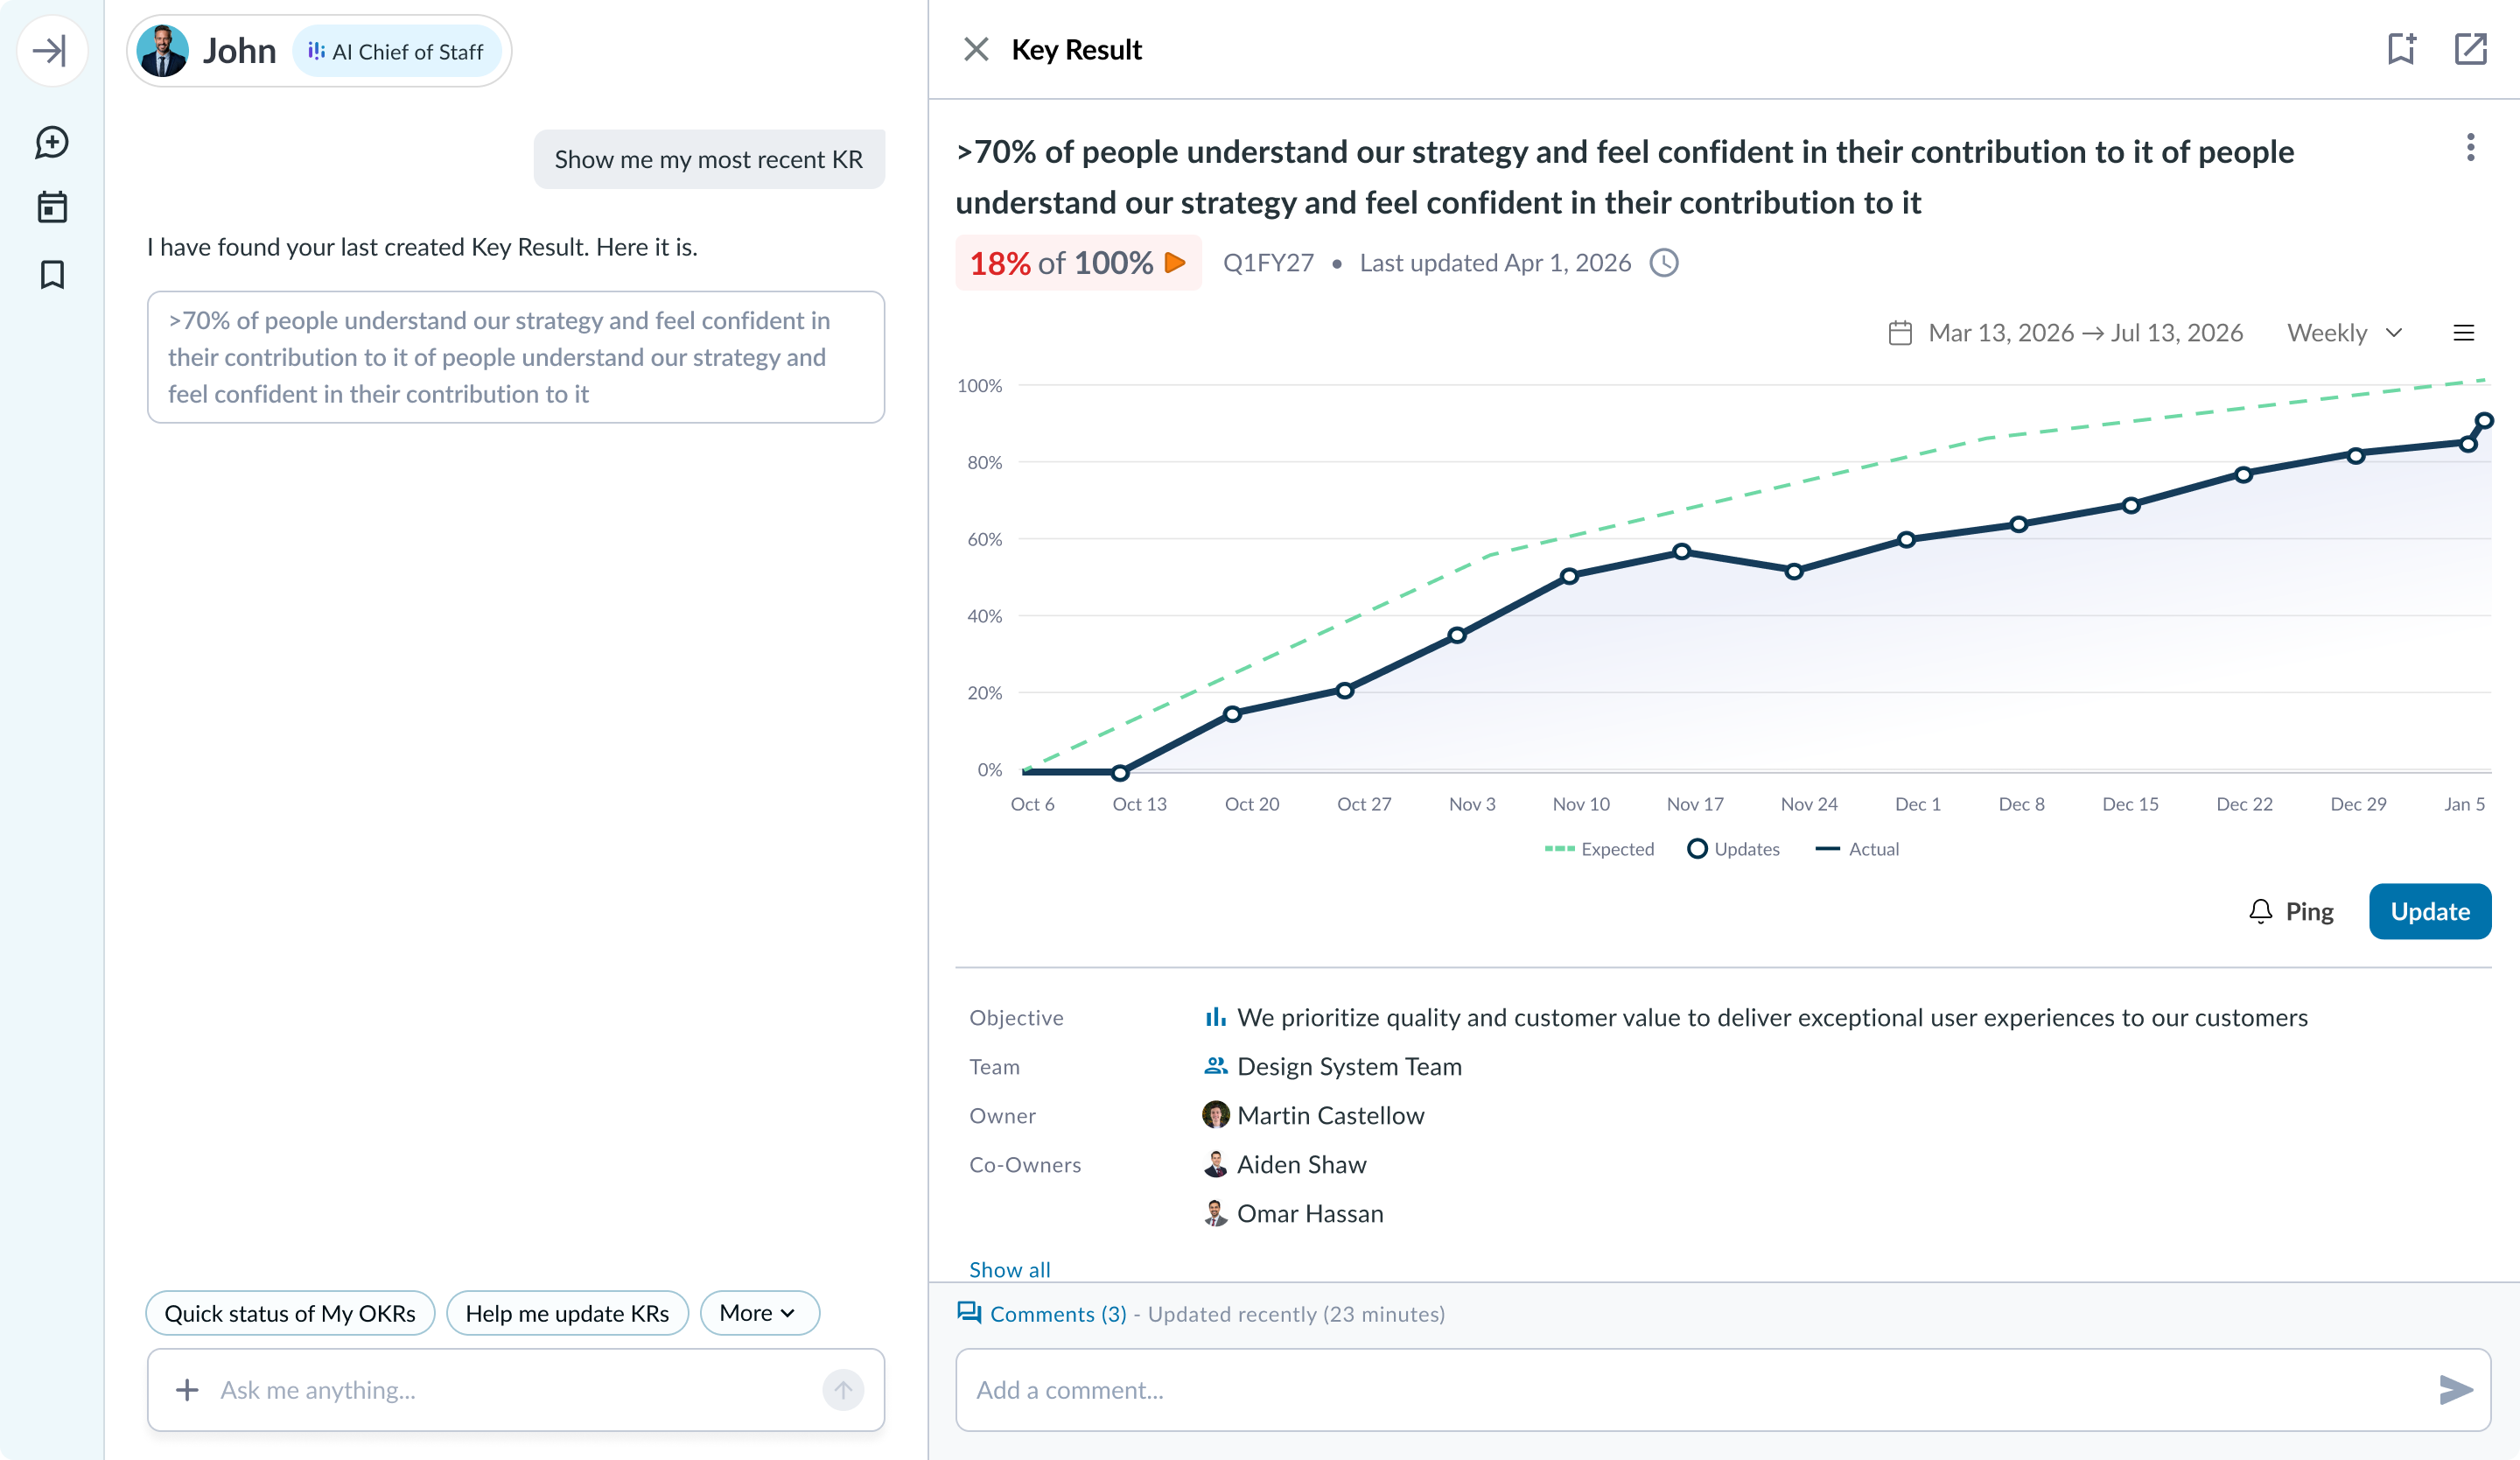This screenshot has height=1460, width=2520.
Task: Collapse the sidebar with the arrow icon
Action: tap(52, 50)
